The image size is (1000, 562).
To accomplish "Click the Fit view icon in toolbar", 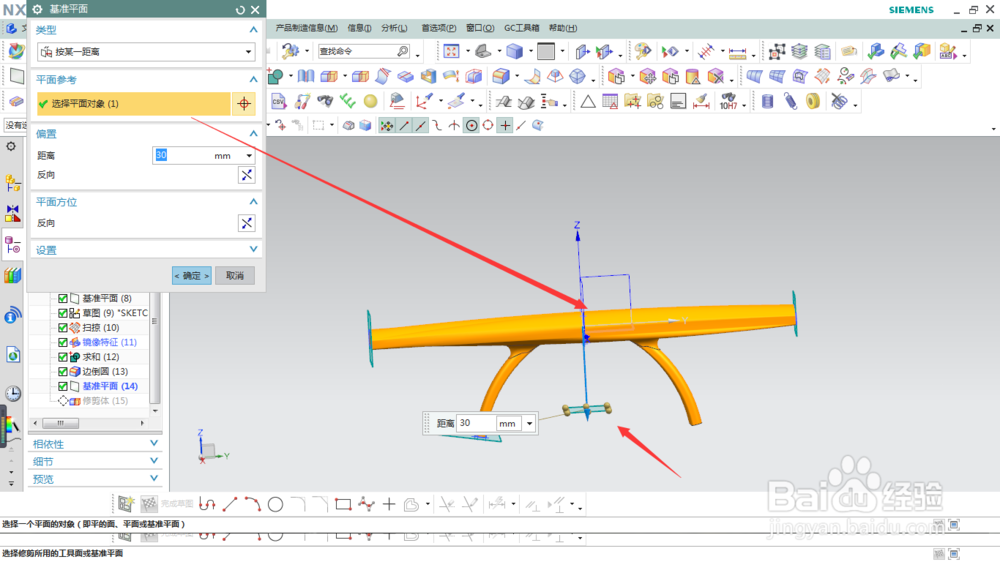I will (451, 51).
